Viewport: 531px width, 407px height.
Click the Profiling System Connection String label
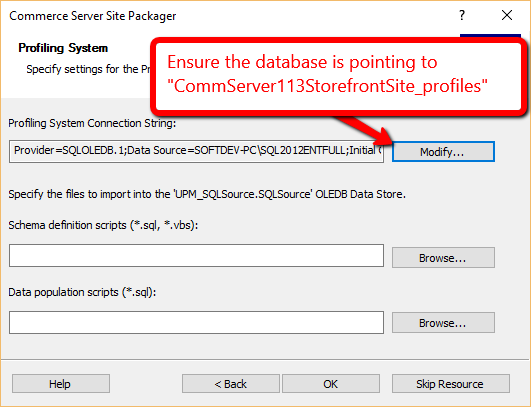pos(92,123)
